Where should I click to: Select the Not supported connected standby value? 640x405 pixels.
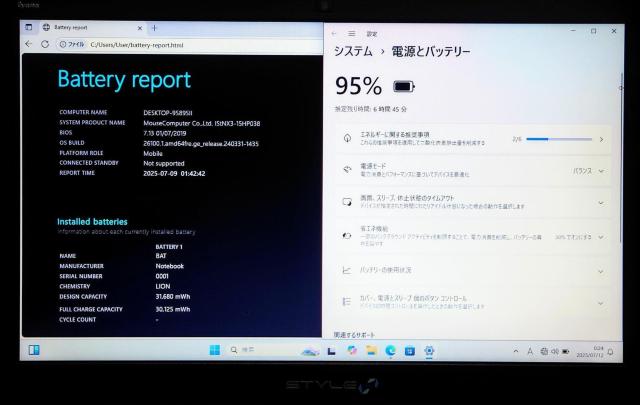(x=164, y=163)
